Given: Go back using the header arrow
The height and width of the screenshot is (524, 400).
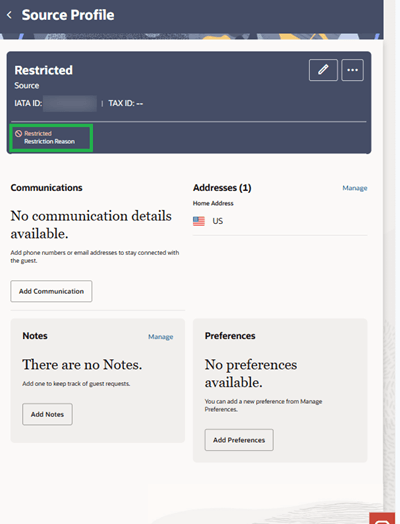Looking at the screenshot, I should pyautogui.click(x=9, y=15).
